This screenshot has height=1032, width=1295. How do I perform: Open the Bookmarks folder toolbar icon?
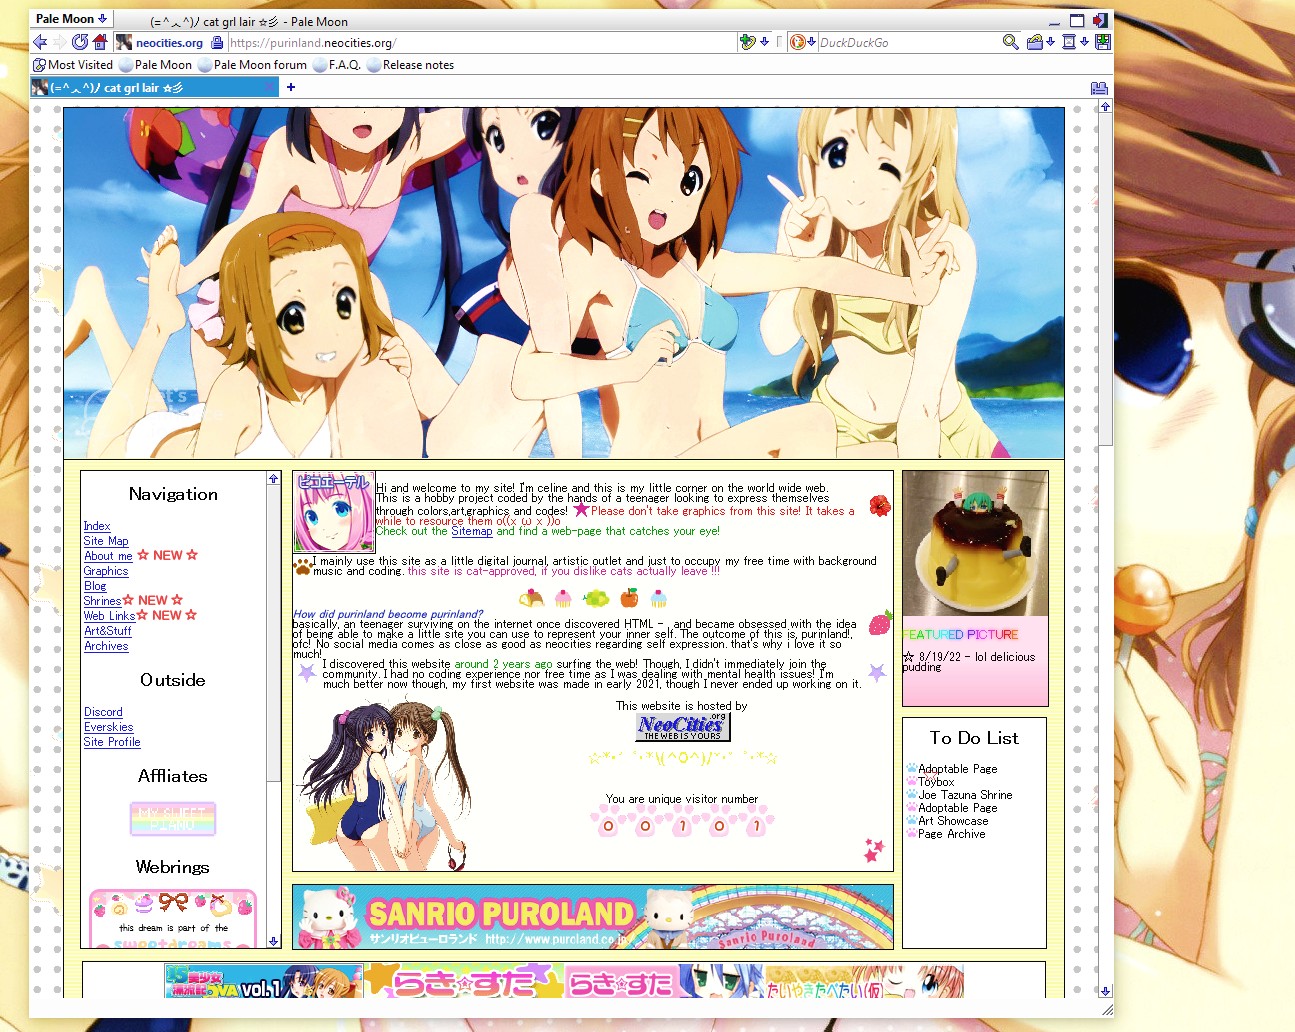[1035, 42]
